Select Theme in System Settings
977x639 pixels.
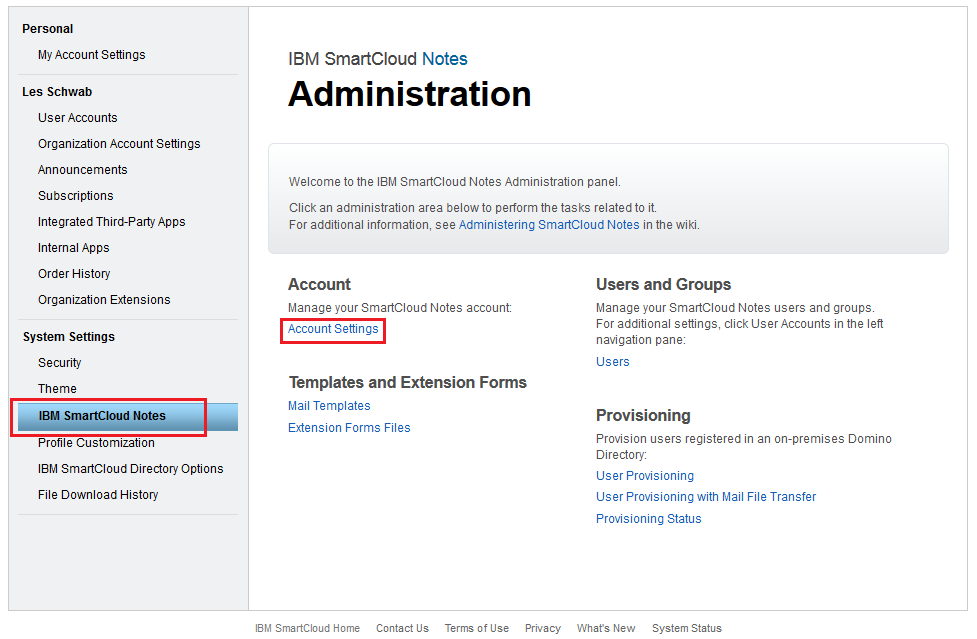point(57,389)
